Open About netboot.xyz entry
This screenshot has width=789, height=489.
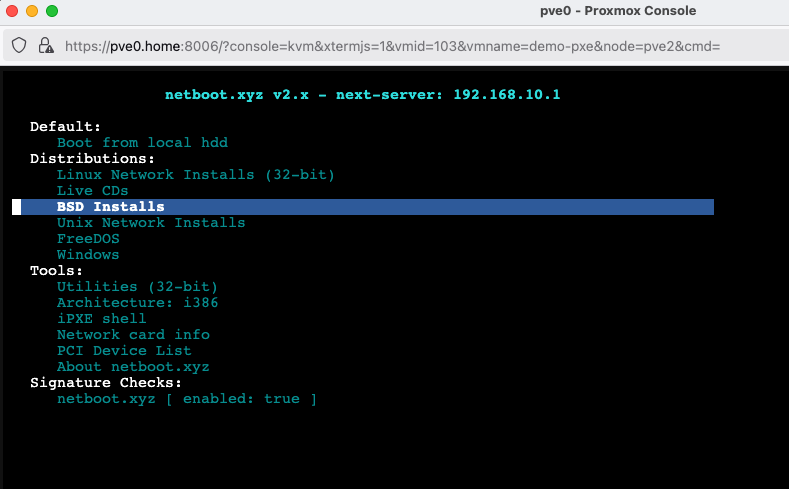tap(133, 367)
